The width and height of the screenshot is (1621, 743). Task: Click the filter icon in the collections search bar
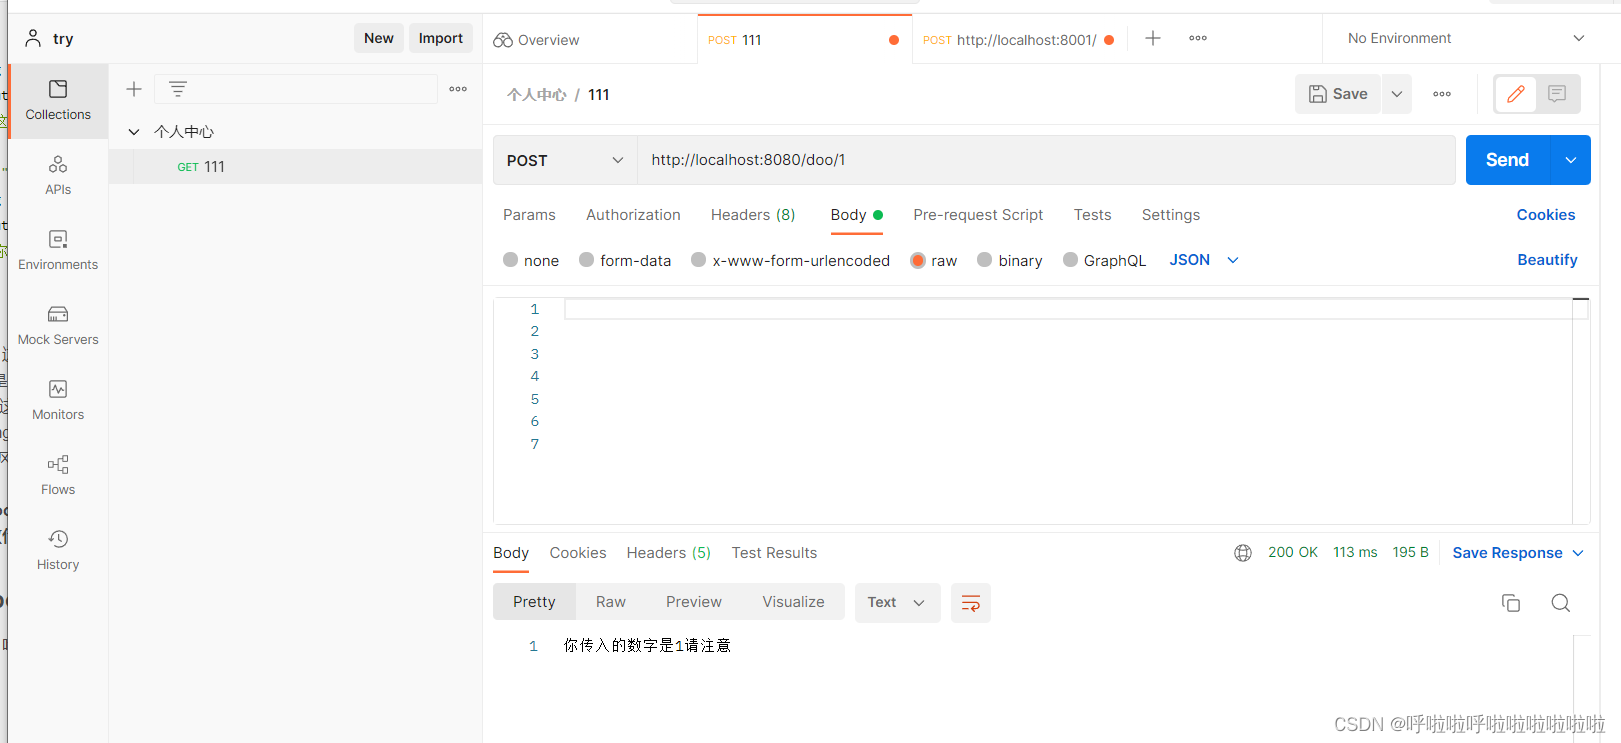(x=178, y=89)
